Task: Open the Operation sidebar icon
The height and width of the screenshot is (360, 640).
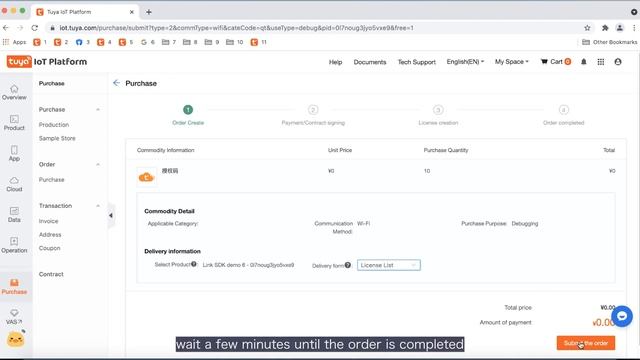Action: (x=14, y=245)
